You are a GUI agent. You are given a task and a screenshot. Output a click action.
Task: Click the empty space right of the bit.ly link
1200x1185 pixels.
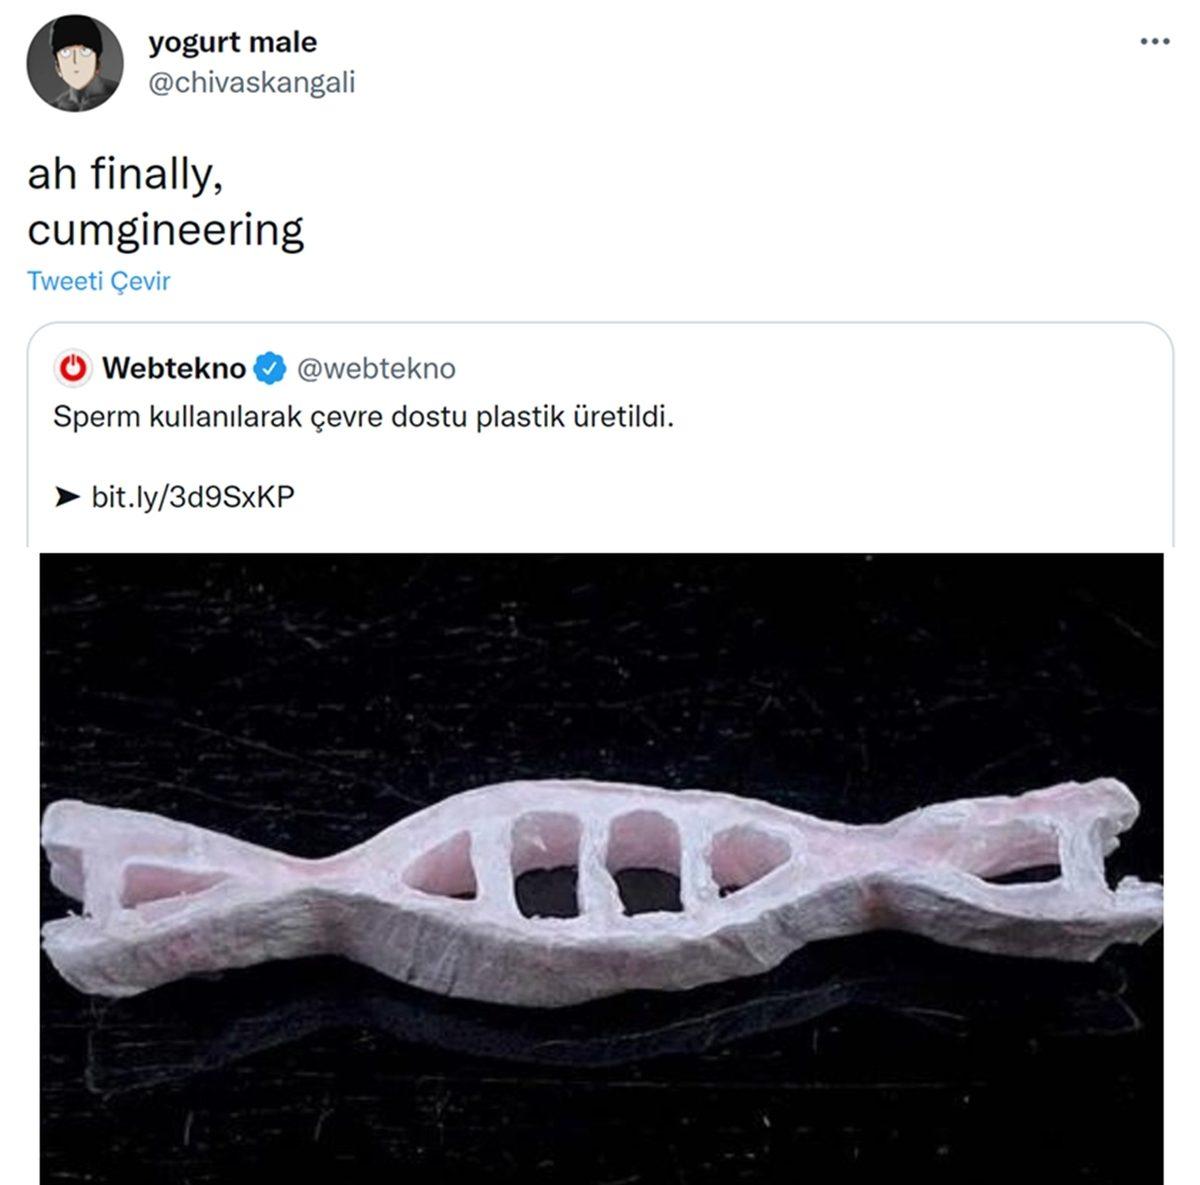pos(700,496)
